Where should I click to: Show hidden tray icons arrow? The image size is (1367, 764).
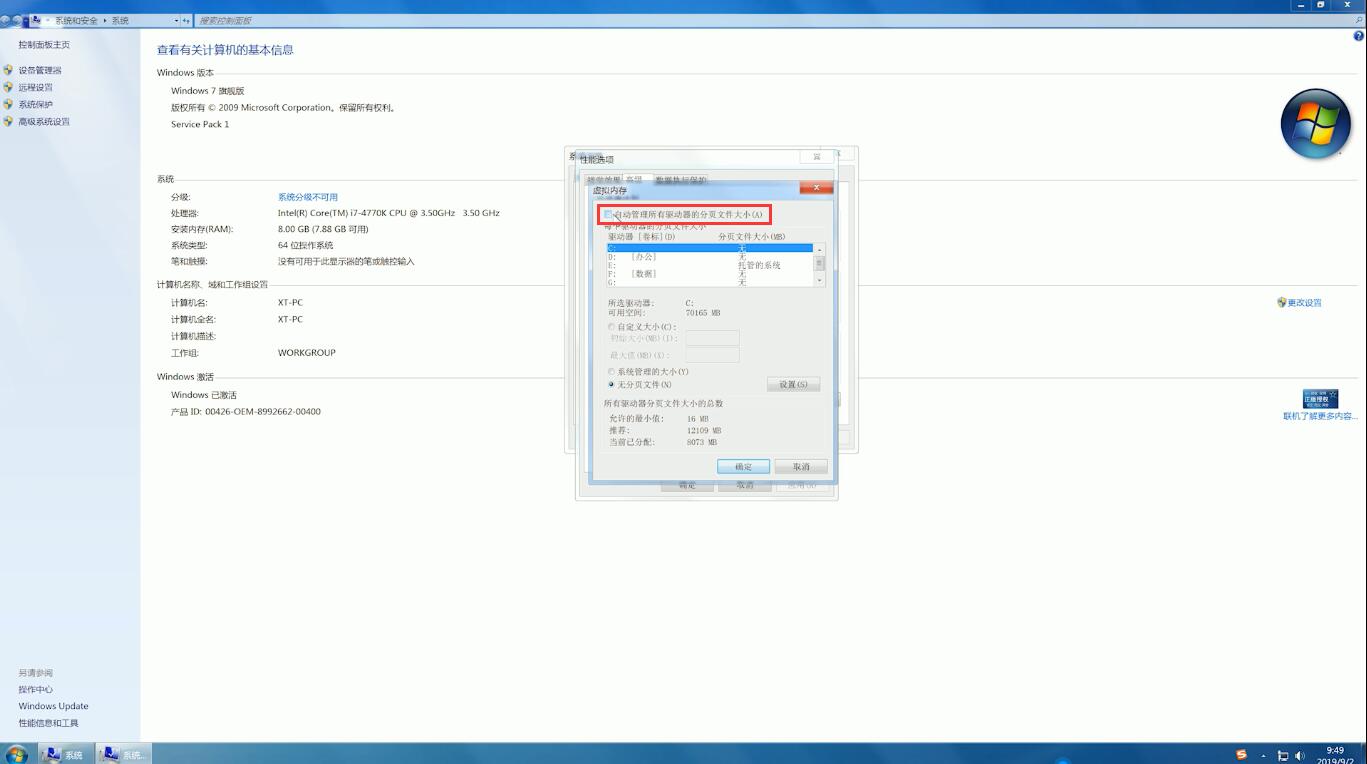1263,756
